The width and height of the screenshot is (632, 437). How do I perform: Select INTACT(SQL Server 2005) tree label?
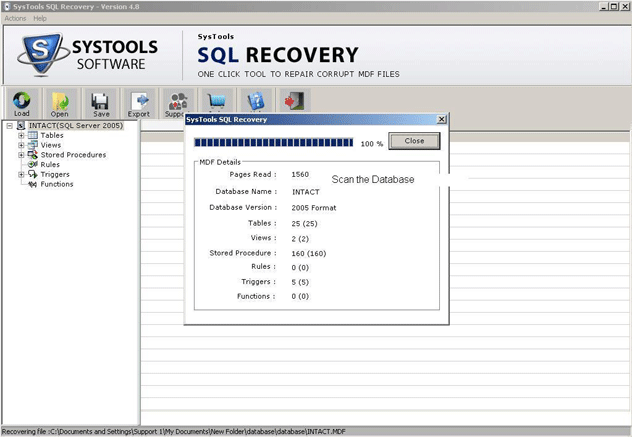click(76, 126)
